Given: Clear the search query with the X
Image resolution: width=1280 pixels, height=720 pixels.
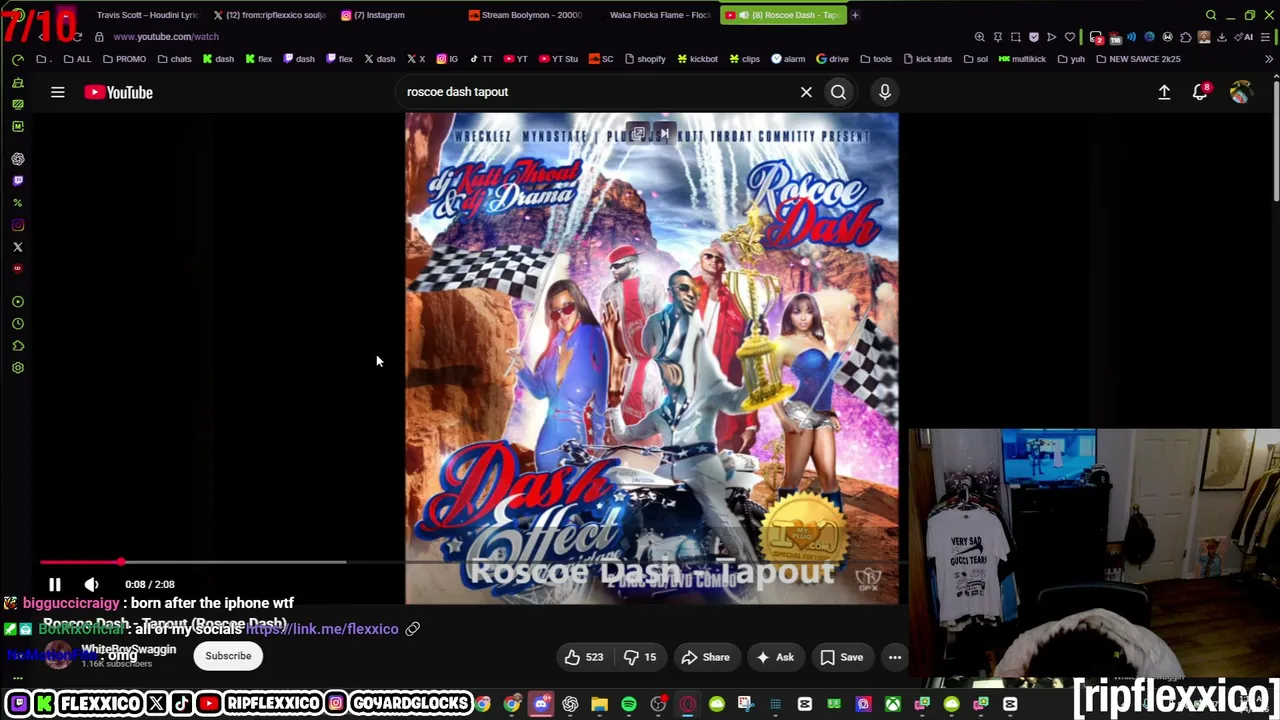Looking at the screenshot, I should tap(806, 92).
